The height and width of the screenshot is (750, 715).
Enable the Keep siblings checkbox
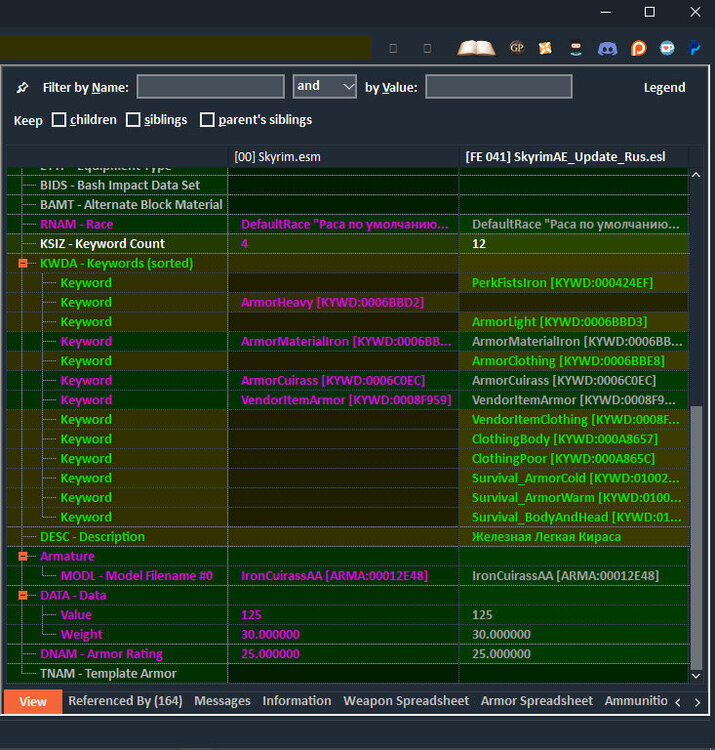coord(133,120)
